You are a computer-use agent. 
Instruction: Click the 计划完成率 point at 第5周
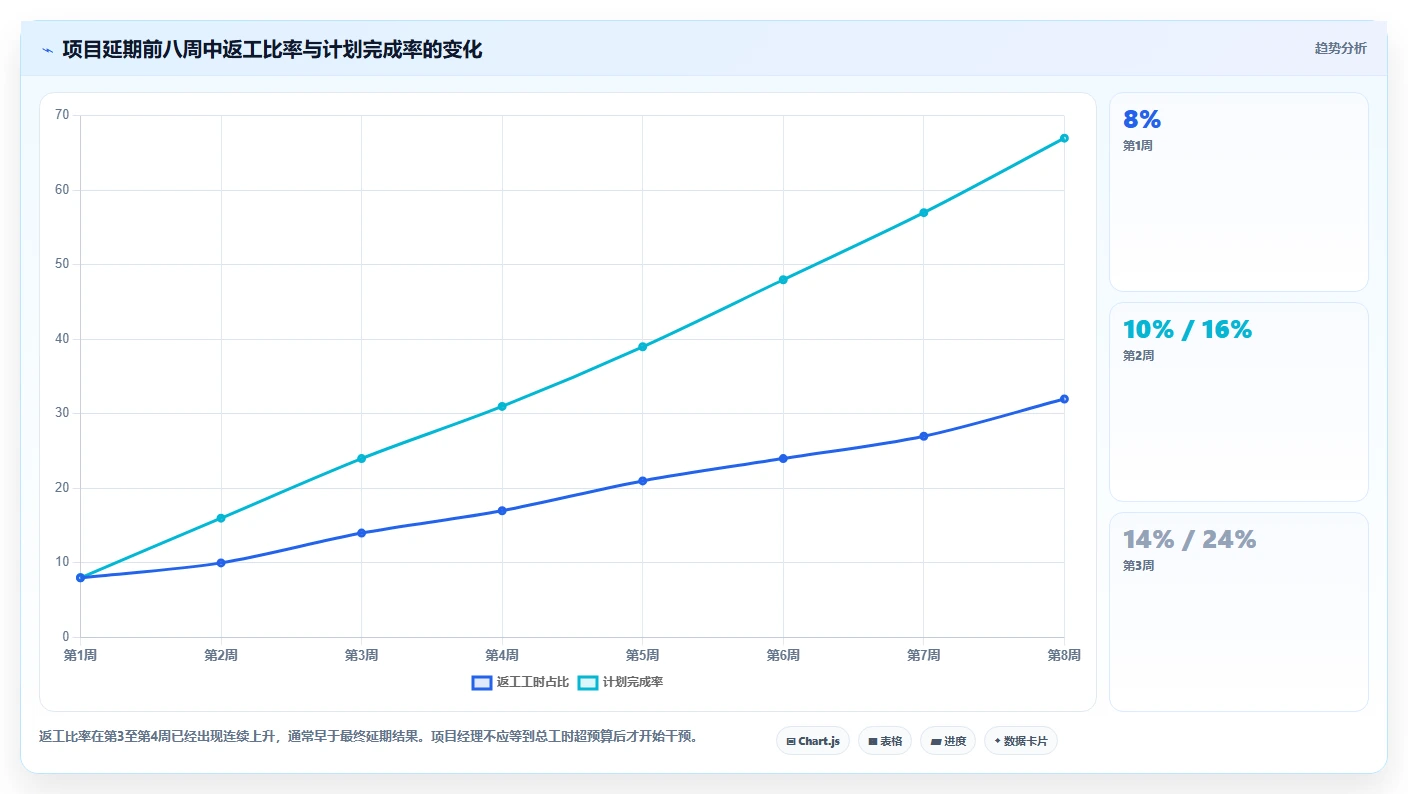coord(642,347)
